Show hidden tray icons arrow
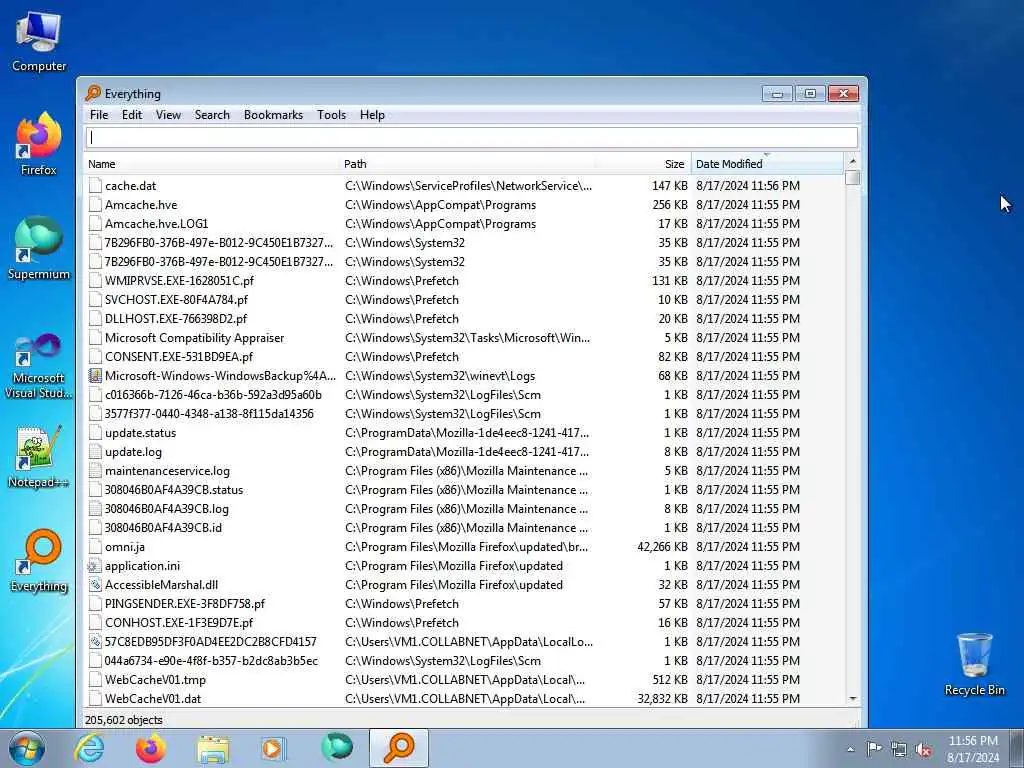The width and height of the screenshot is (1024, 768). 850,750
